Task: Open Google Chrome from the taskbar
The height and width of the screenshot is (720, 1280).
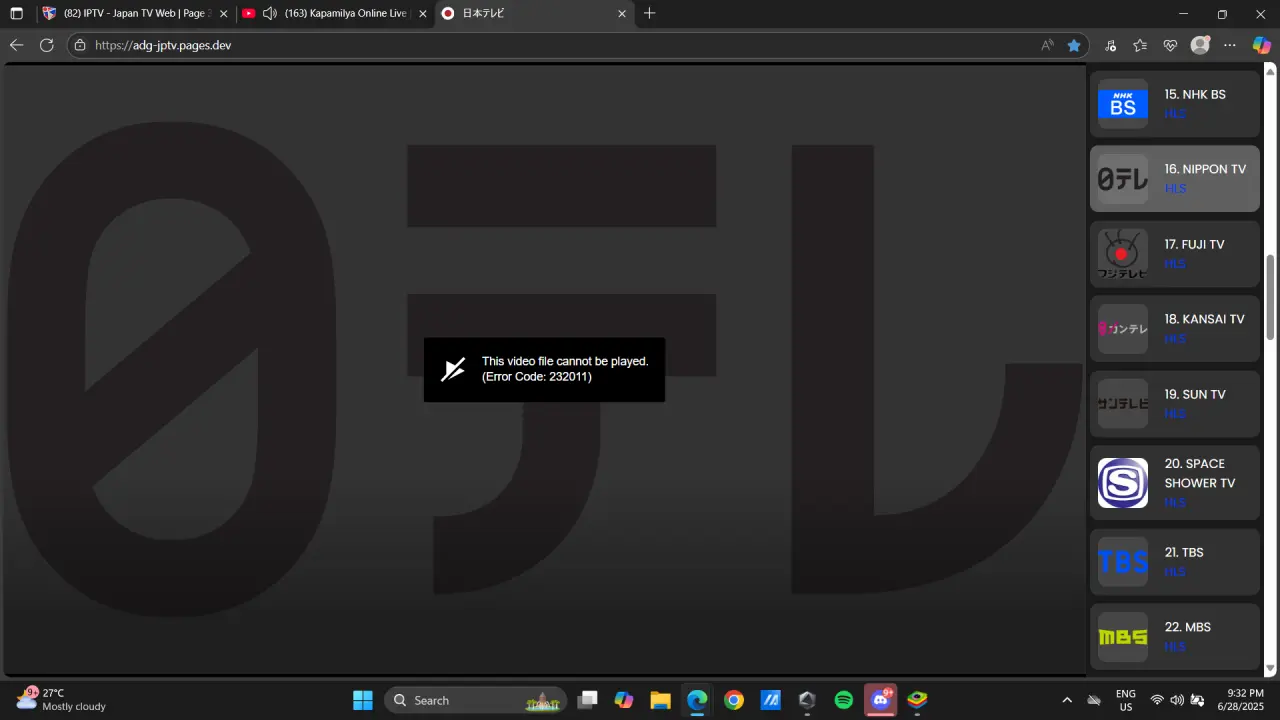Action: [734, 700]
